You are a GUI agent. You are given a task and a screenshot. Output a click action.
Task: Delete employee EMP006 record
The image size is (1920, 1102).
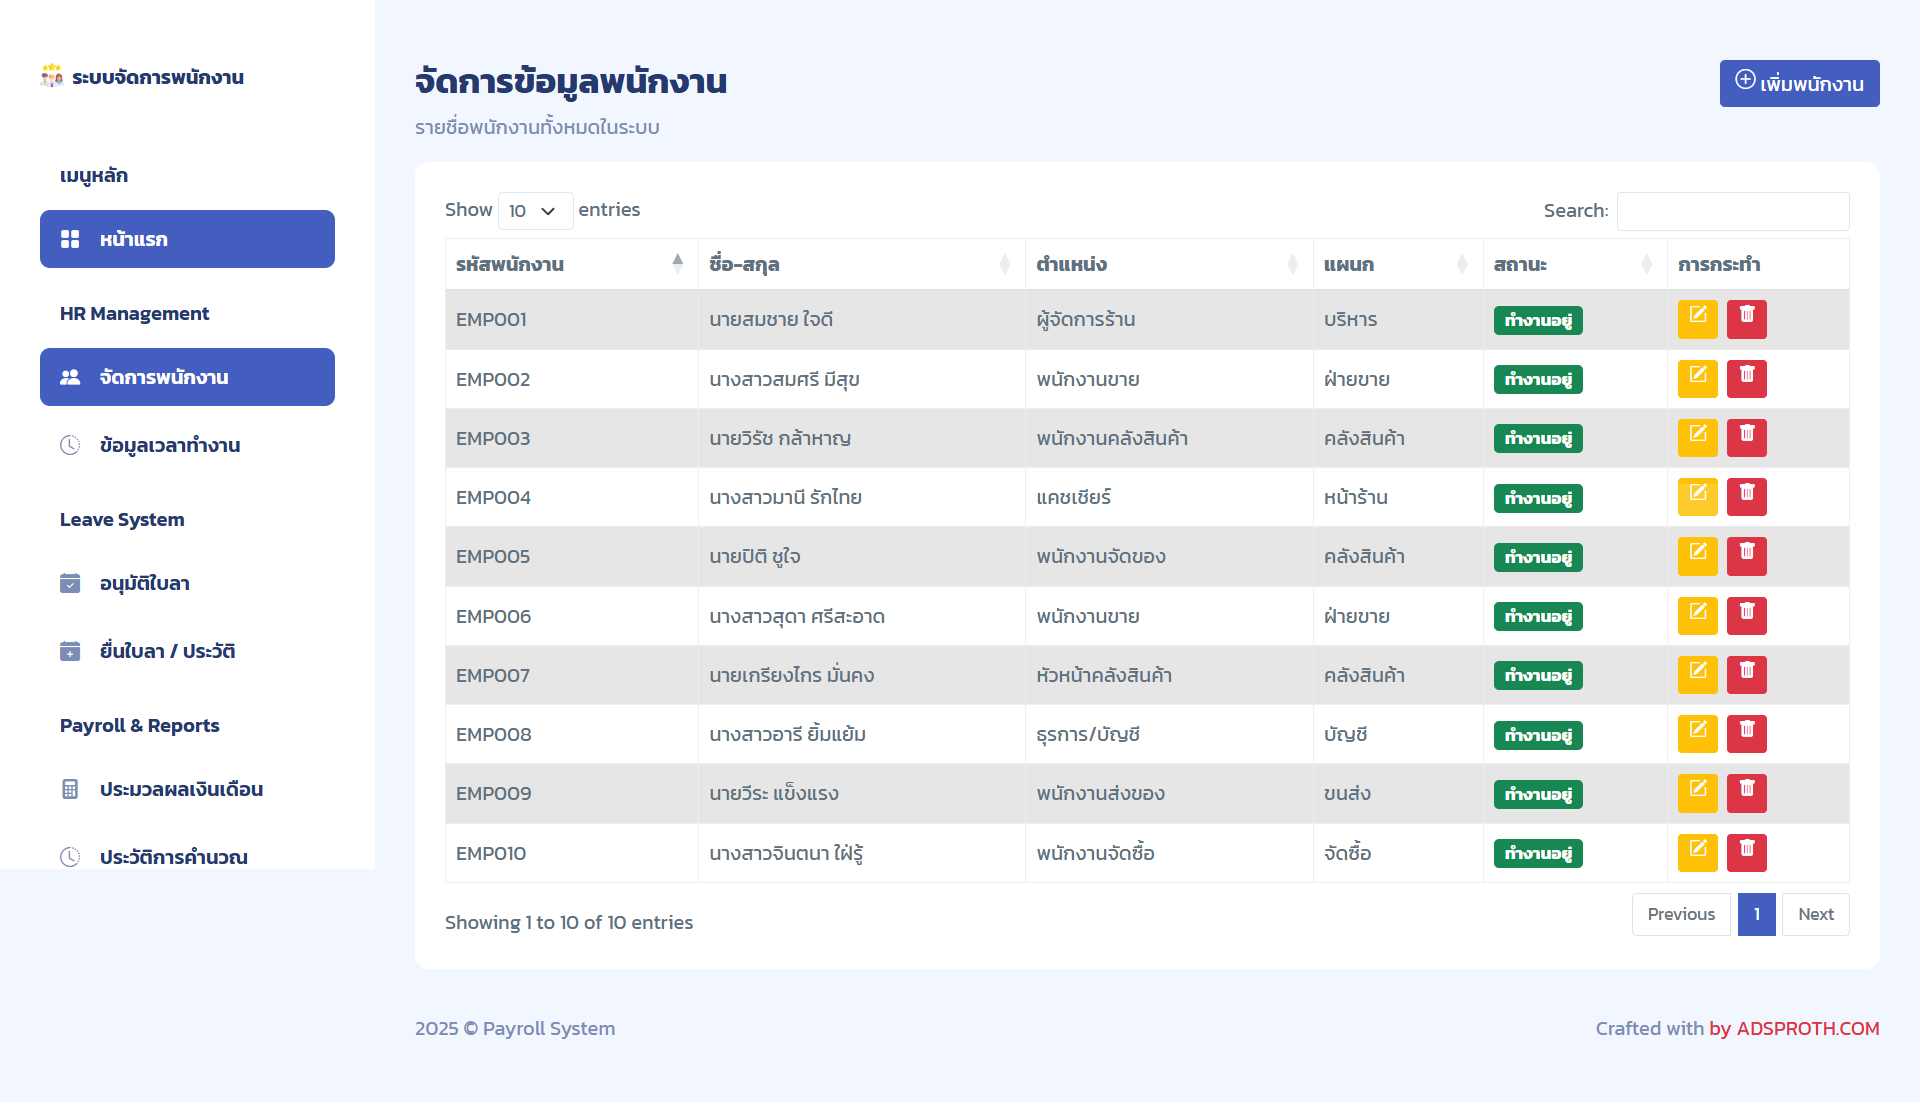(1746, 616)
